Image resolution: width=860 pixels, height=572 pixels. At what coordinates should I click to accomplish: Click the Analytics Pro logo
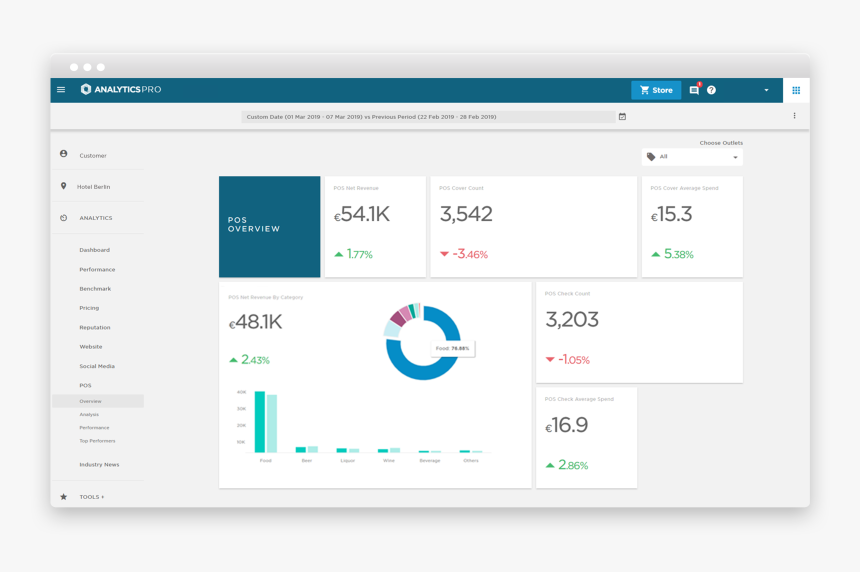coord(121,89)
